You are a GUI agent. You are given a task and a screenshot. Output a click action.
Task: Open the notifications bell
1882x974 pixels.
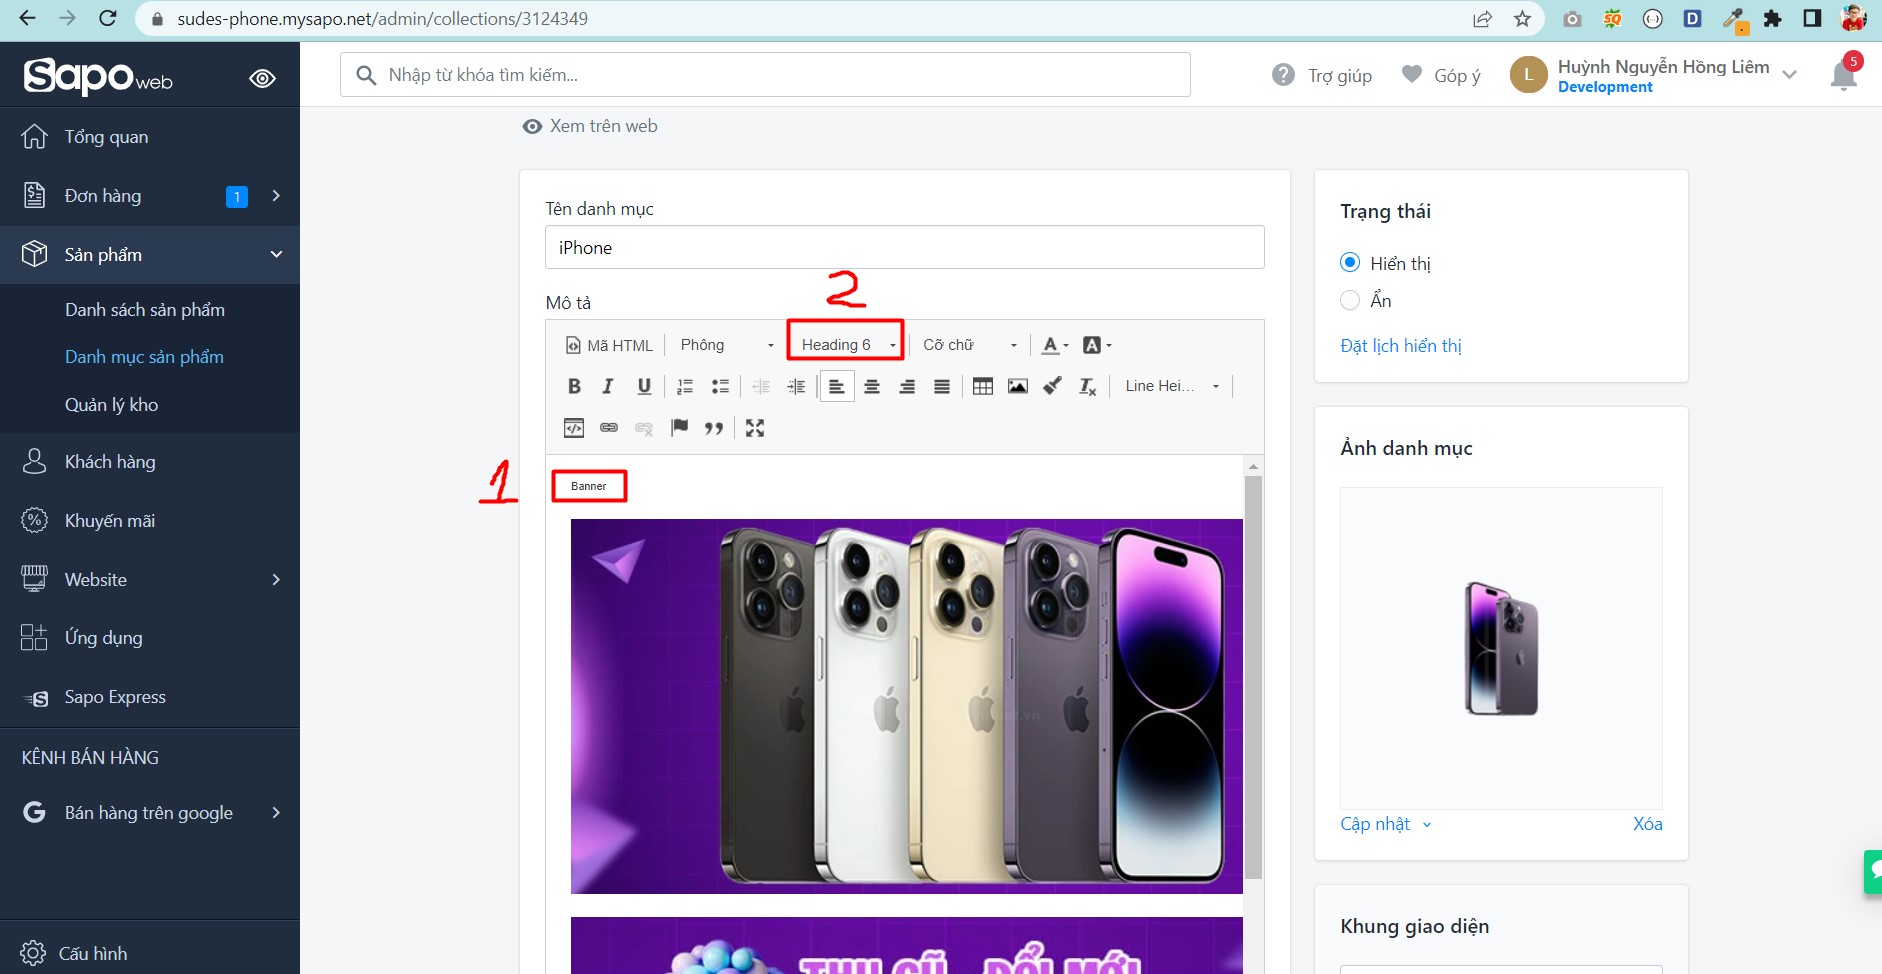[1843, 75]
